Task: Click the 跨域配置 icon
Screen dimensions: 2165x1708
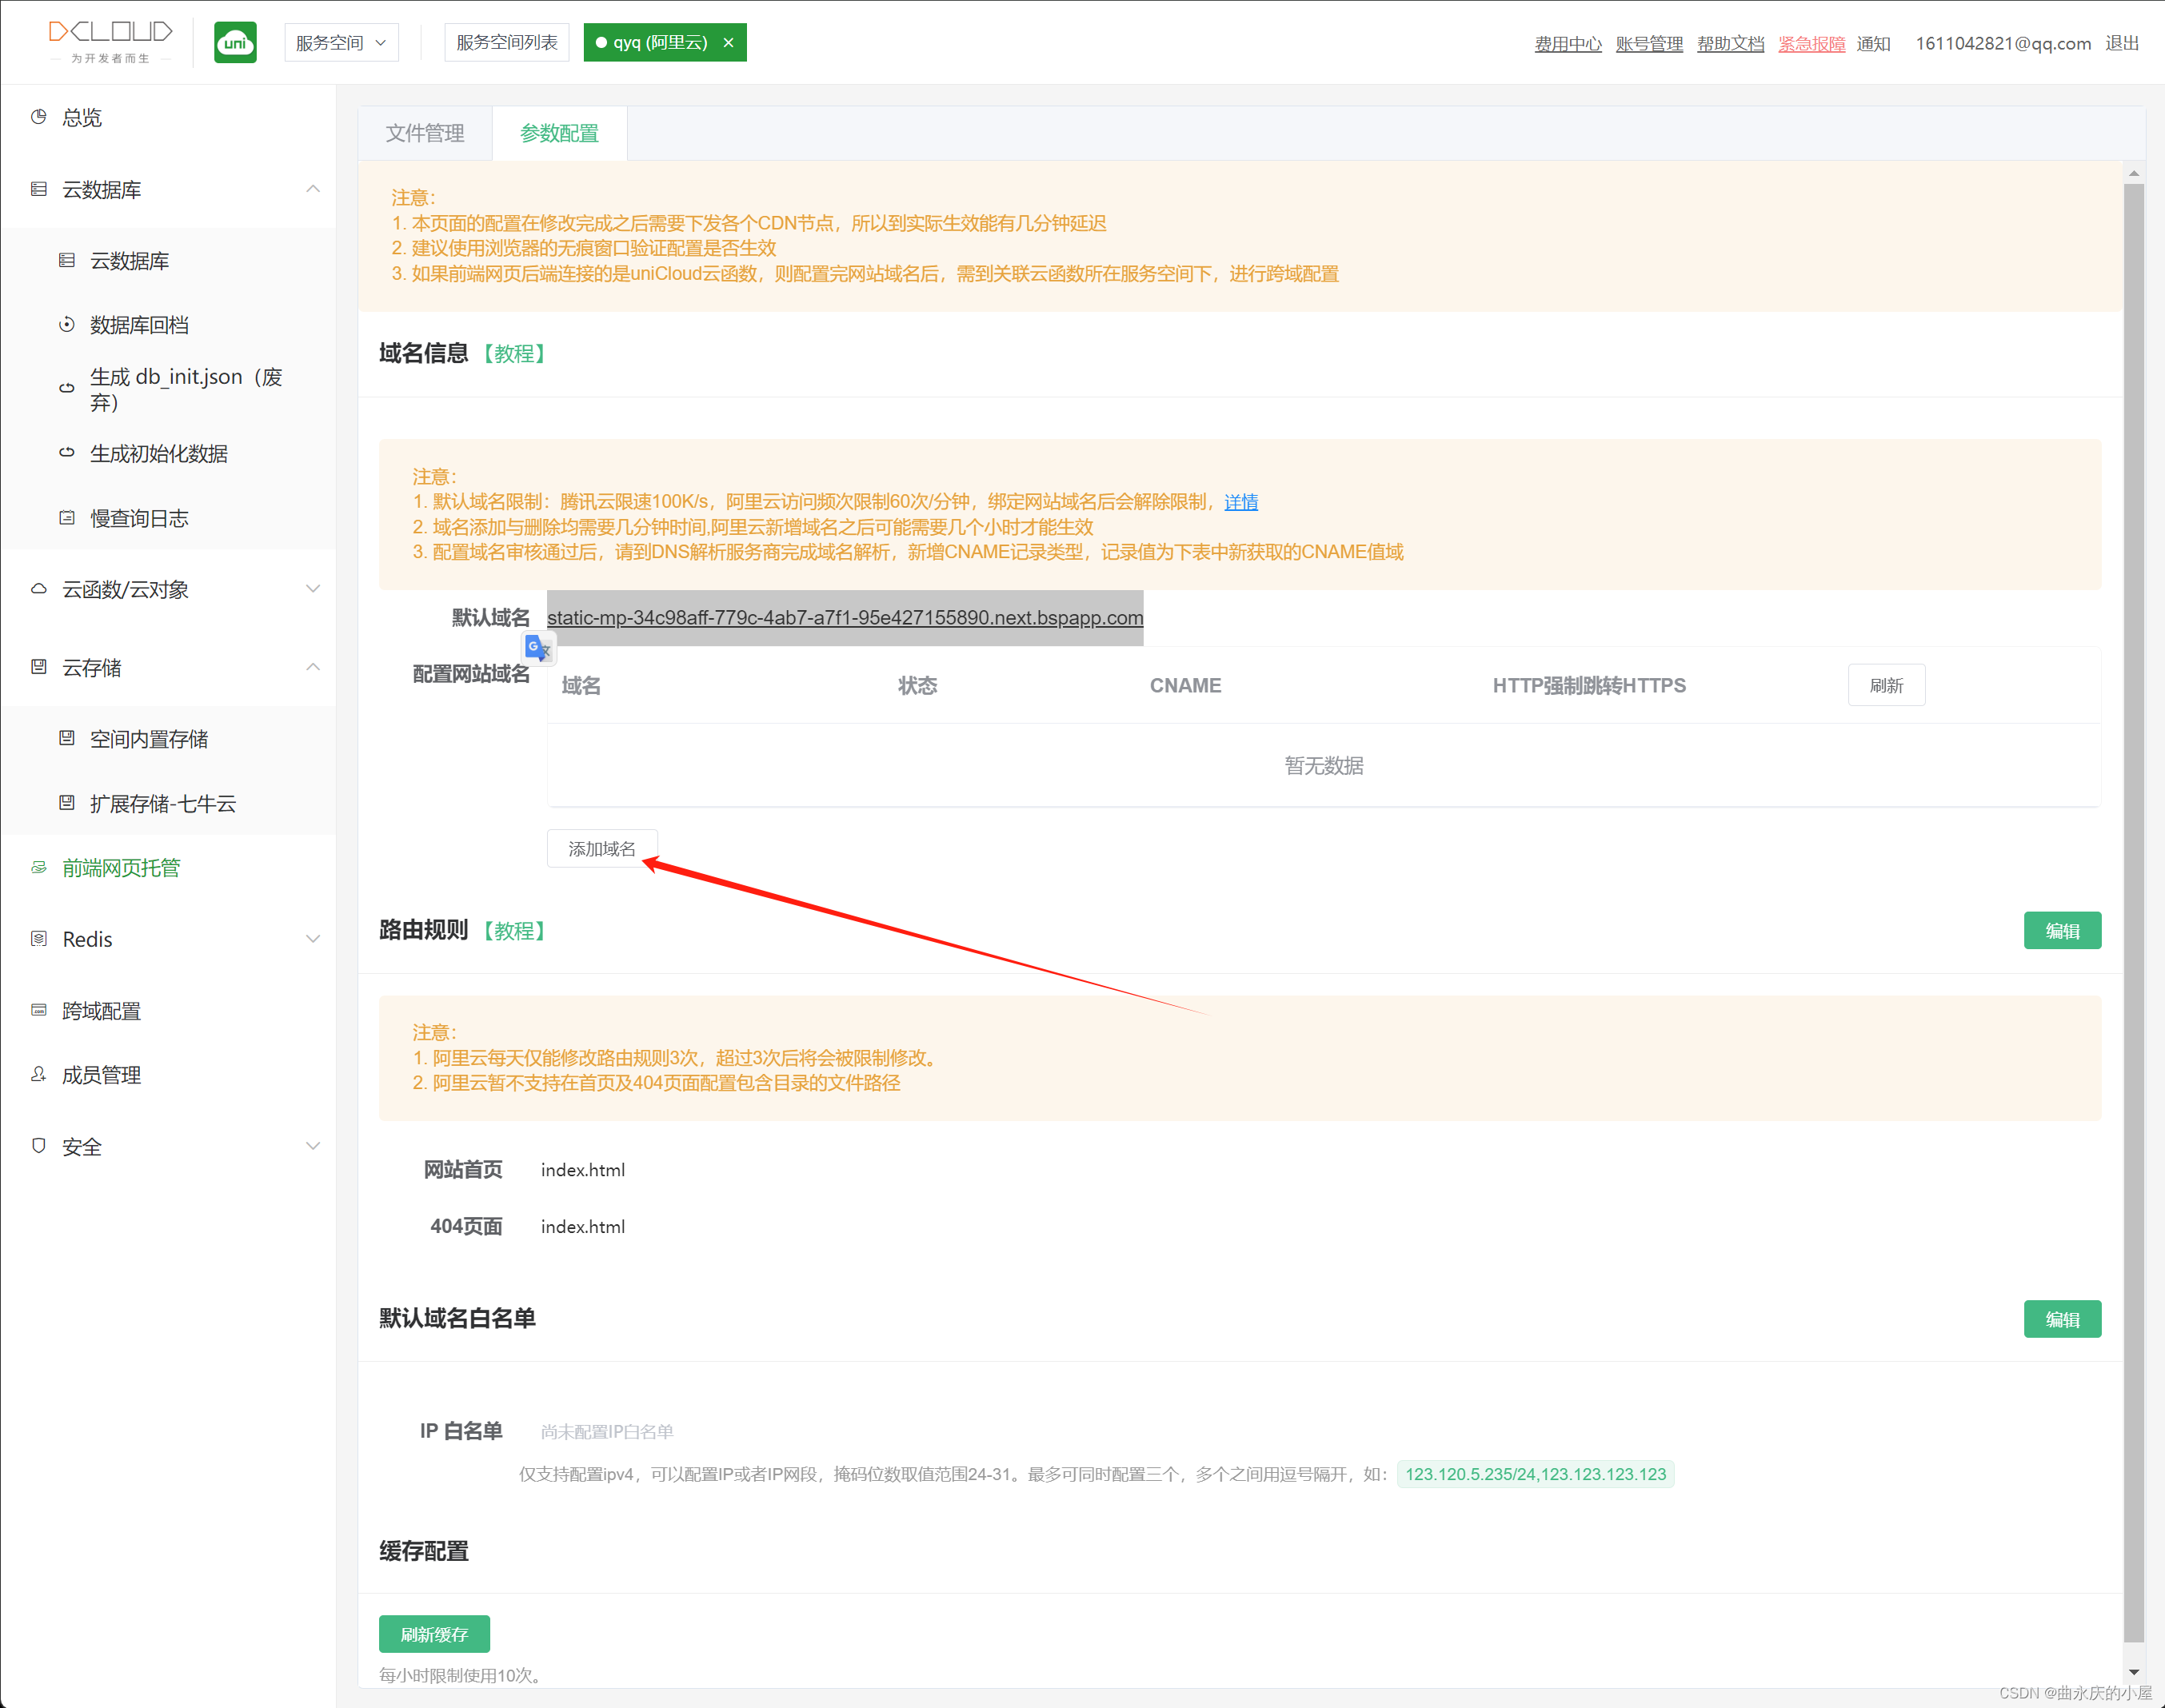Action: click(x=39, y=1010)
